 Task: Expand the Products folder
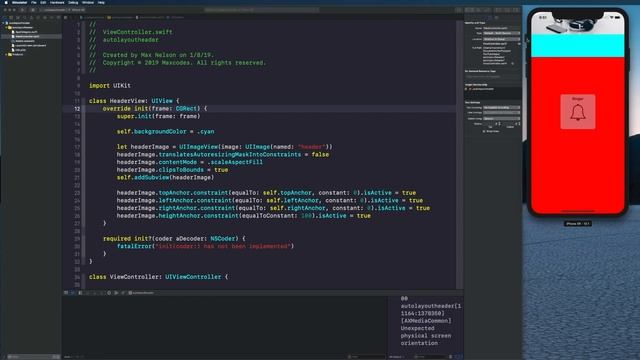pos(7,54)
